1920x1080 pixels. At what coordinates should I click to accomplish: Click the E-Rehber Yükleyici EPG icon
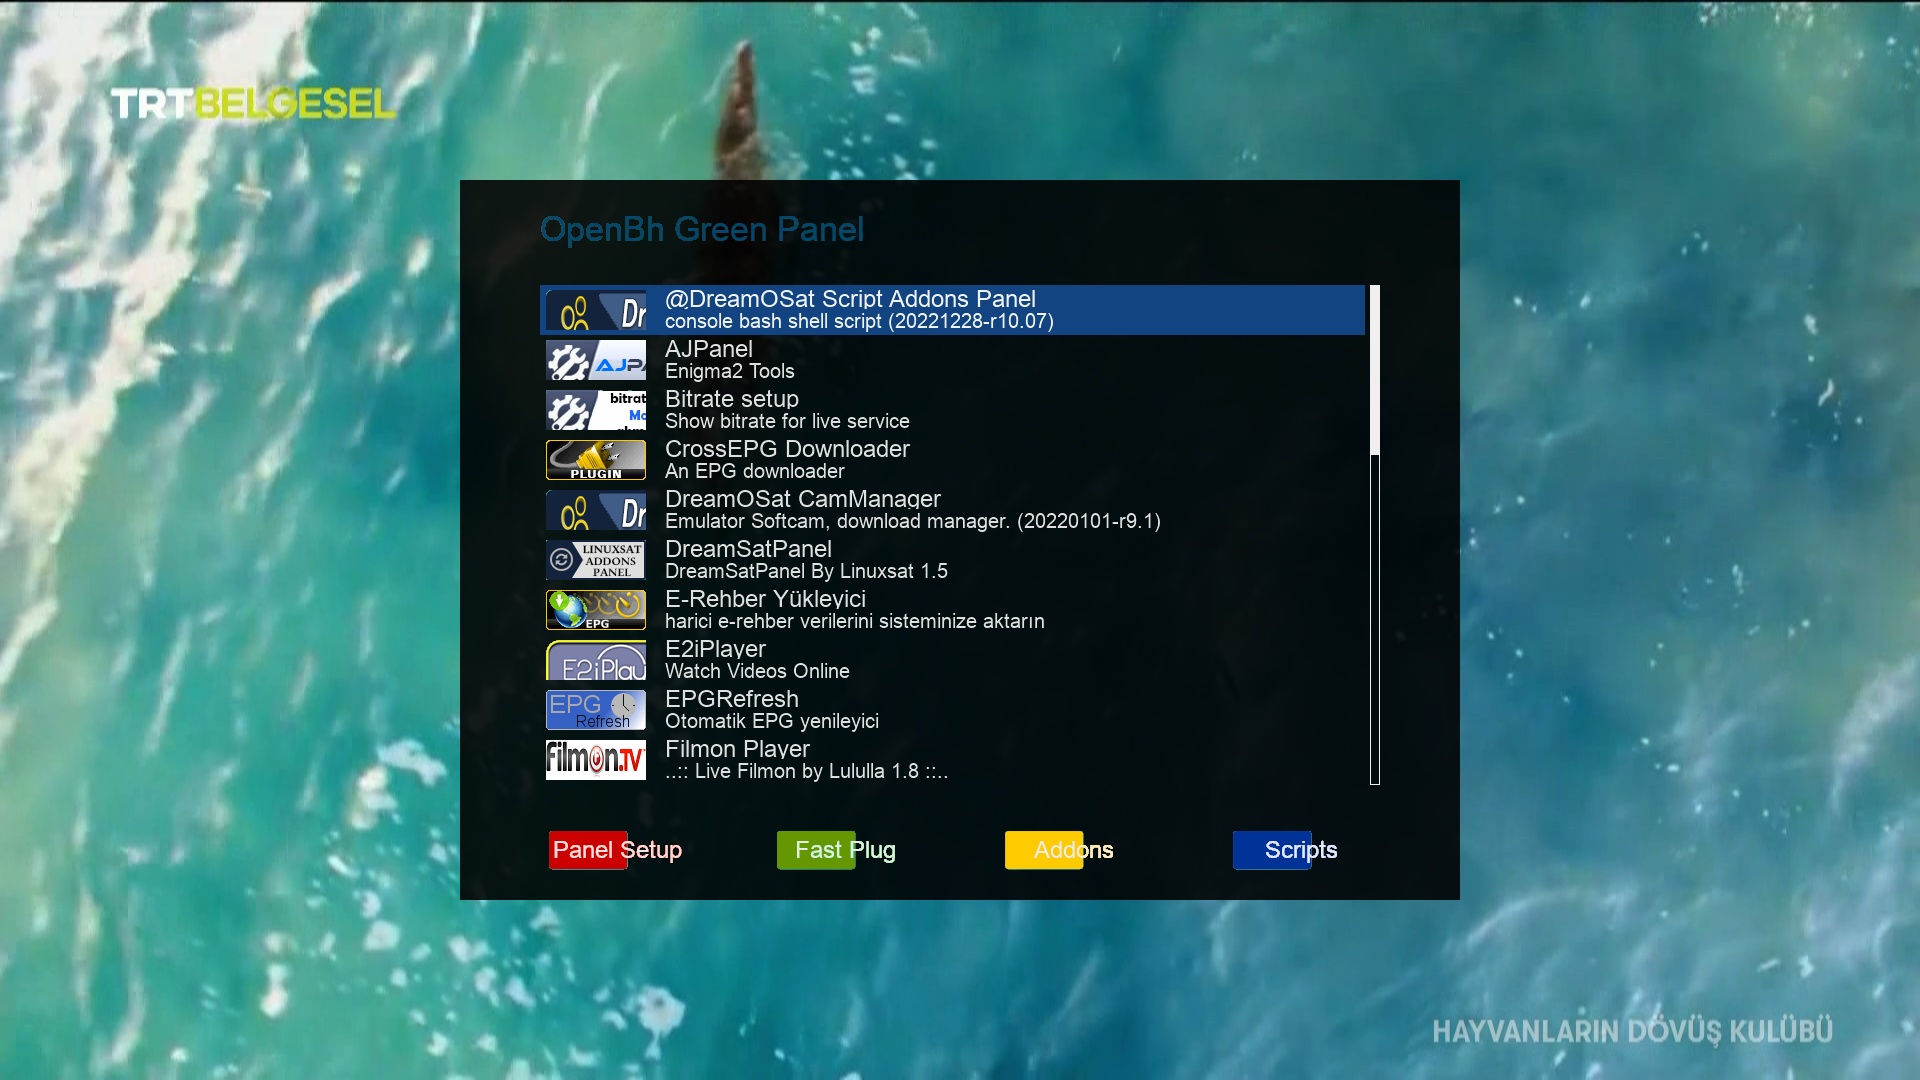tap(595, 611)
